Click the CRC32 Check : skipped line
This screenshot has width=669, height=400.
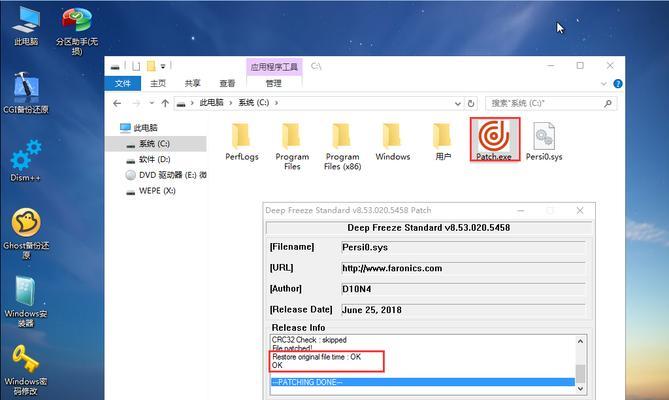309,340
